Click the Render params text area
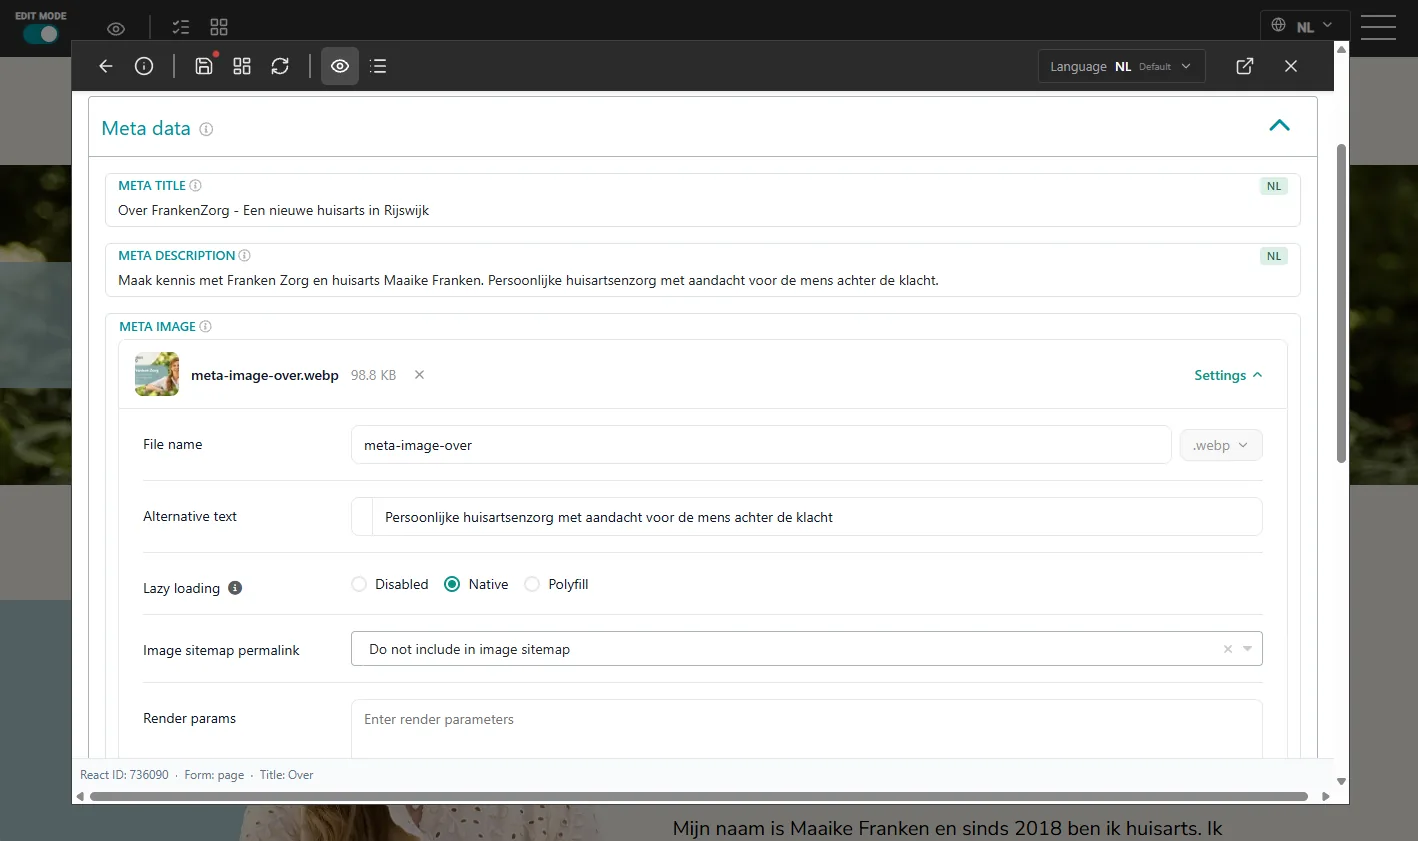Viewport: 1418px width, 841px height. click(807, 729)
